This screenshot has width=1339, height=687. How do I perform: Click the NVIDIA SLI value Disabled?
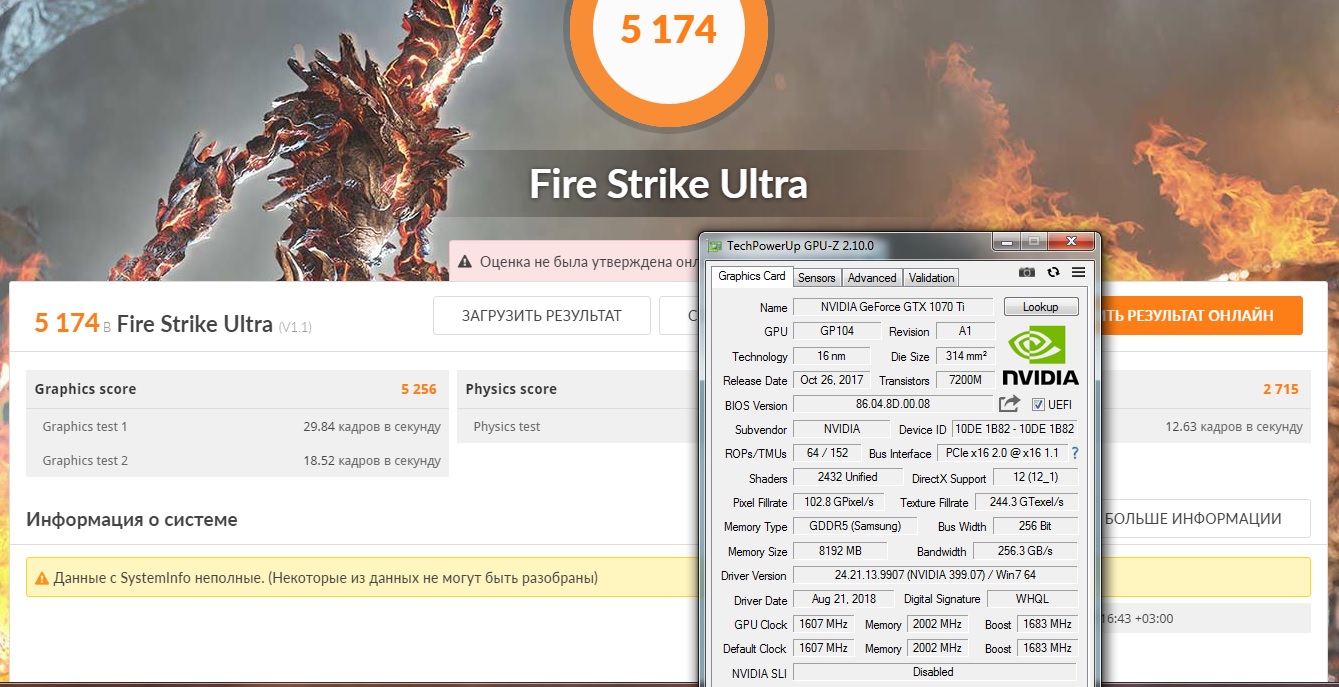click(x=935, y=672)
